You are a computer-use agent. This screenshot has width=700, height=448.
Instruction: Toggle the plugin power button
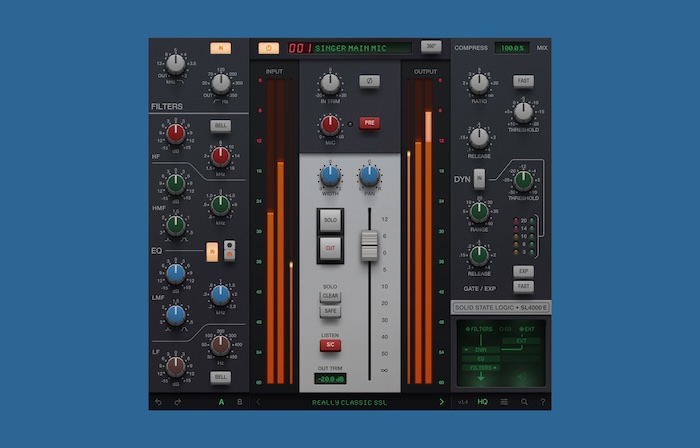269,48
